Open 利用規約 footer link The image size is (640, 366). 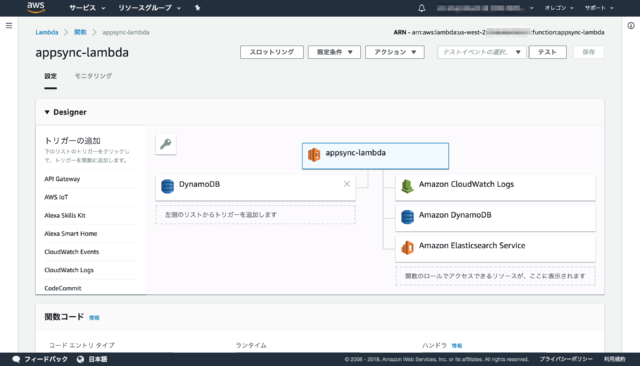tap(614, 359)
